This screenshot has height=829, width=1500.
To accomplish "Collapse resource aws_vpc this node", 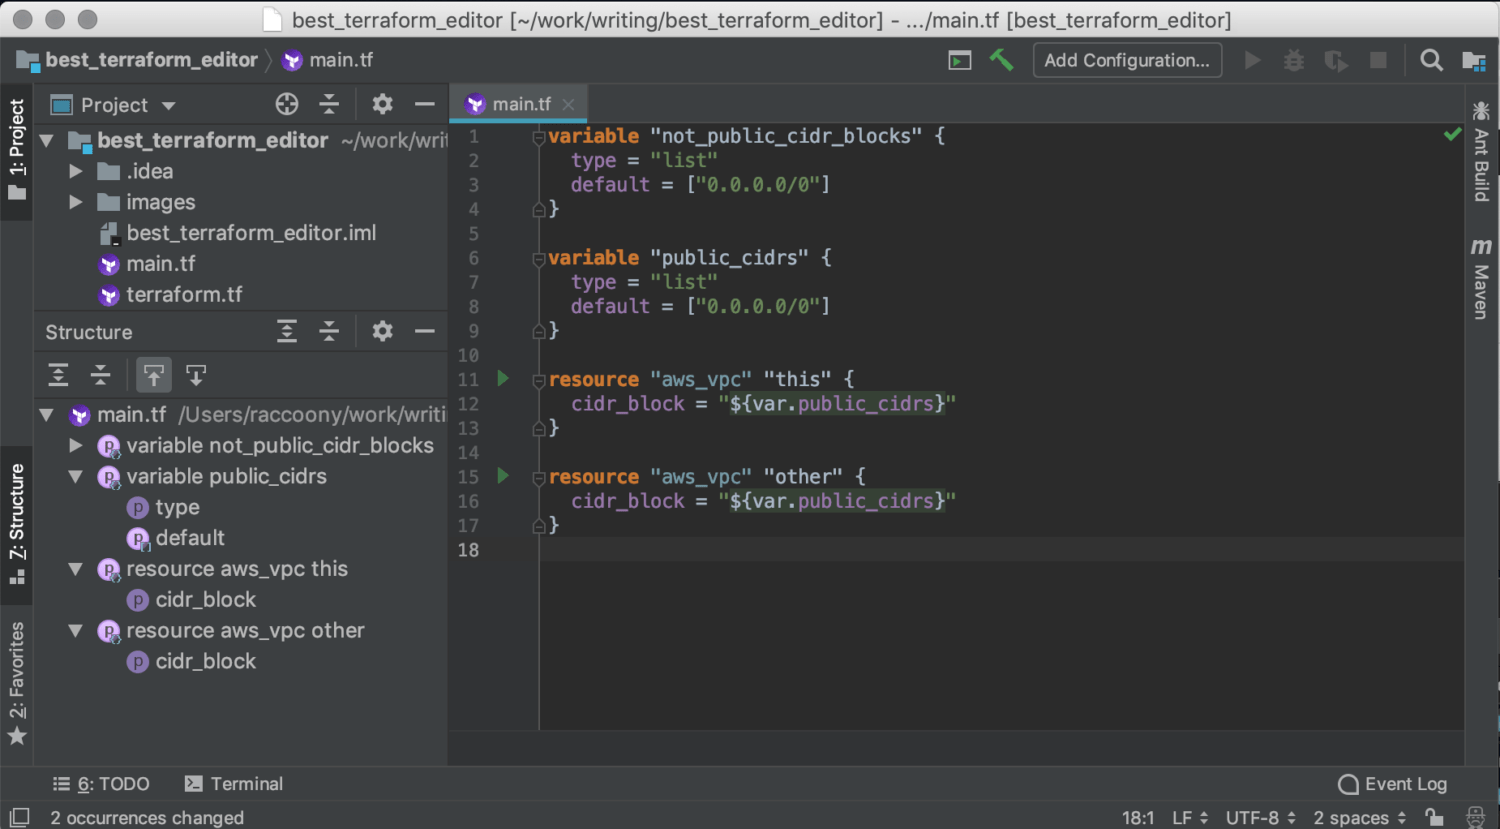I will 75,569.
